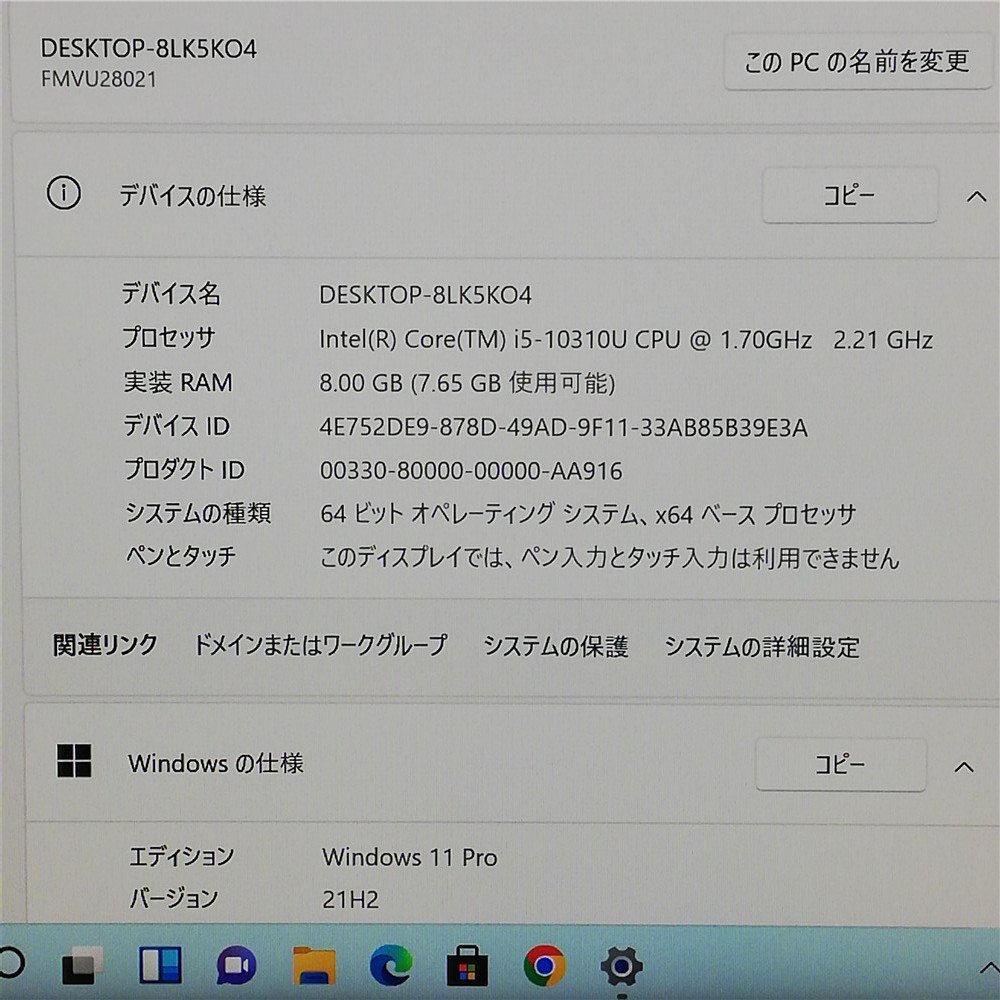Collapse the Windows の仕様 section chevron
Viewport: 1000px width, 1000px height.
[x=964, y=766]
